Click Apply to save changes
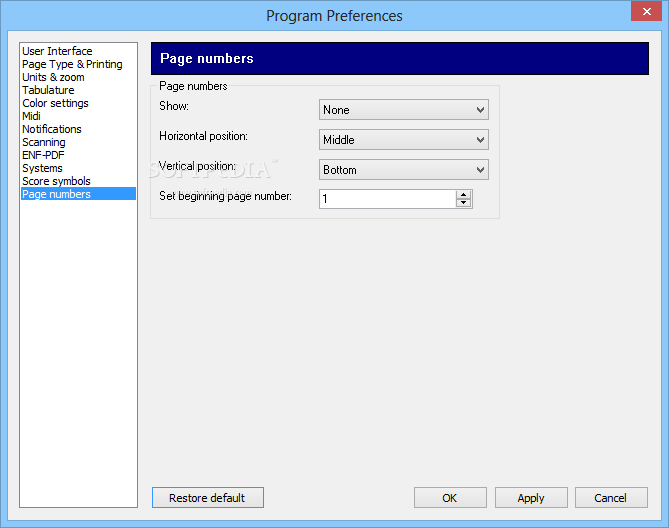The image size is (669, 528). [531, 498]
